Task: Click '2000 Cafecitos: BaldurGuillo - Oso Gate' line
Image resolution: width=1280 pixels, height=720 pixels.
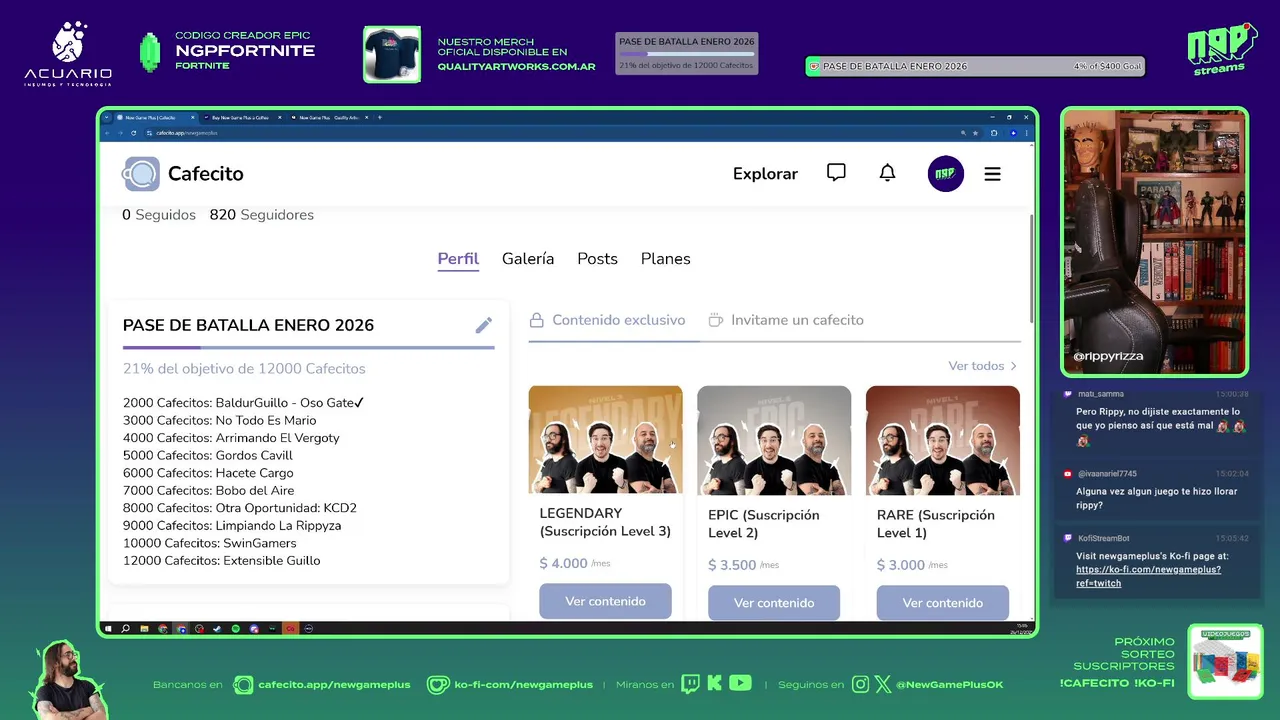Action: point(243,403)
